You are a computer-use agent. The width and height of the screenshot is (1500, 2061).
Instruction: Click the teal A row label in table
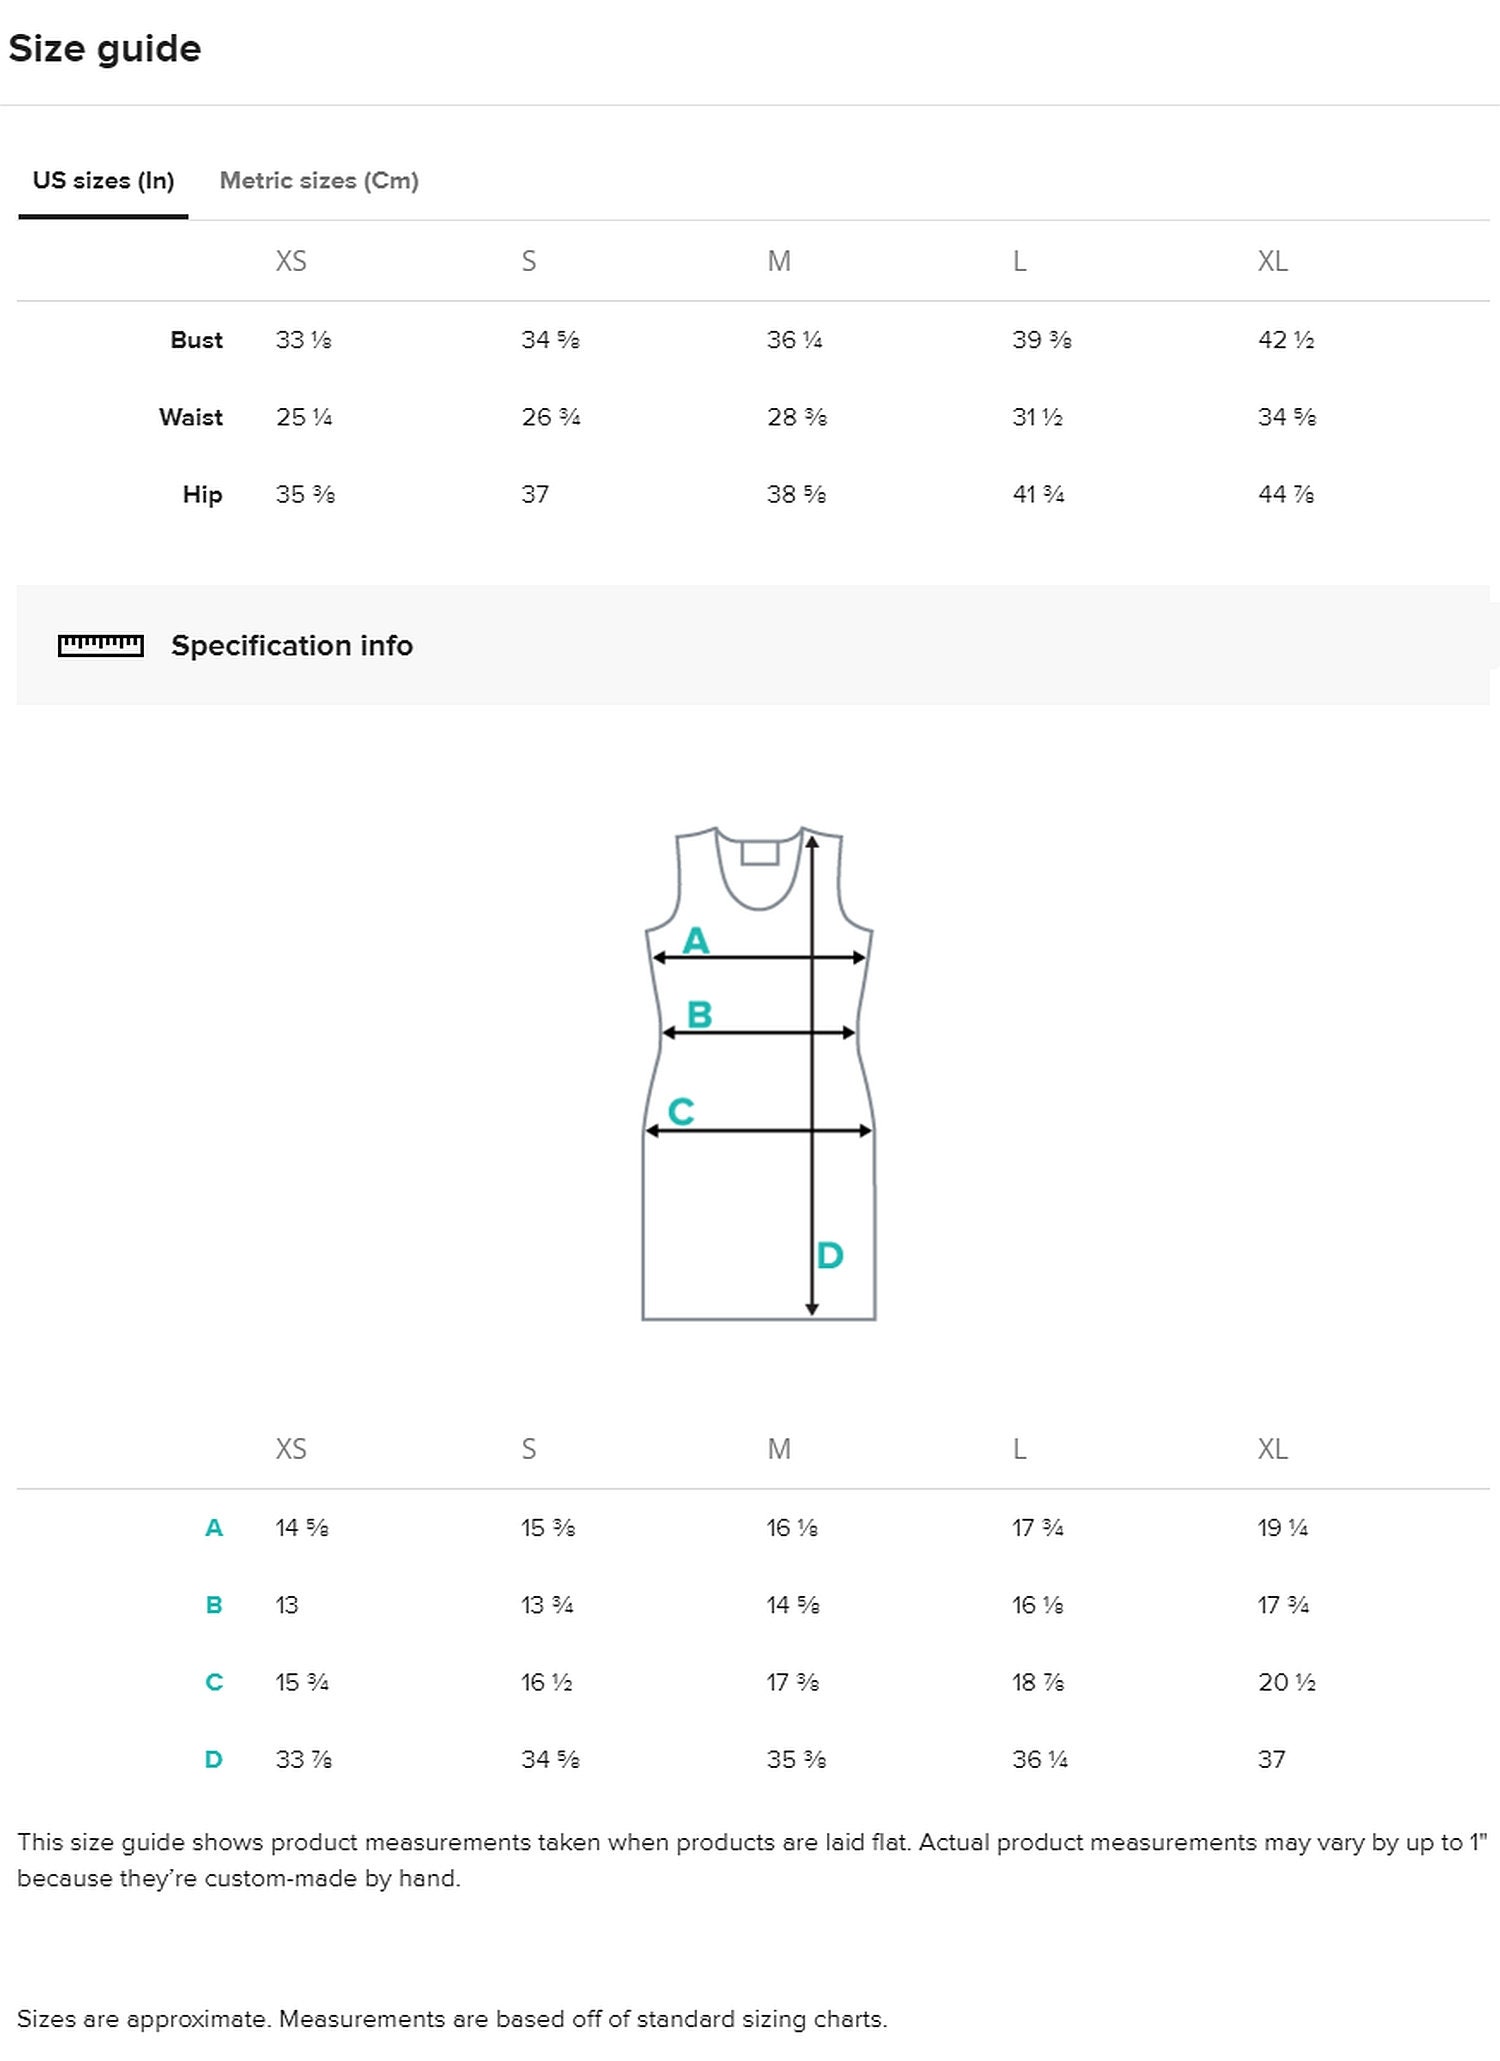tap(214, 1528)
